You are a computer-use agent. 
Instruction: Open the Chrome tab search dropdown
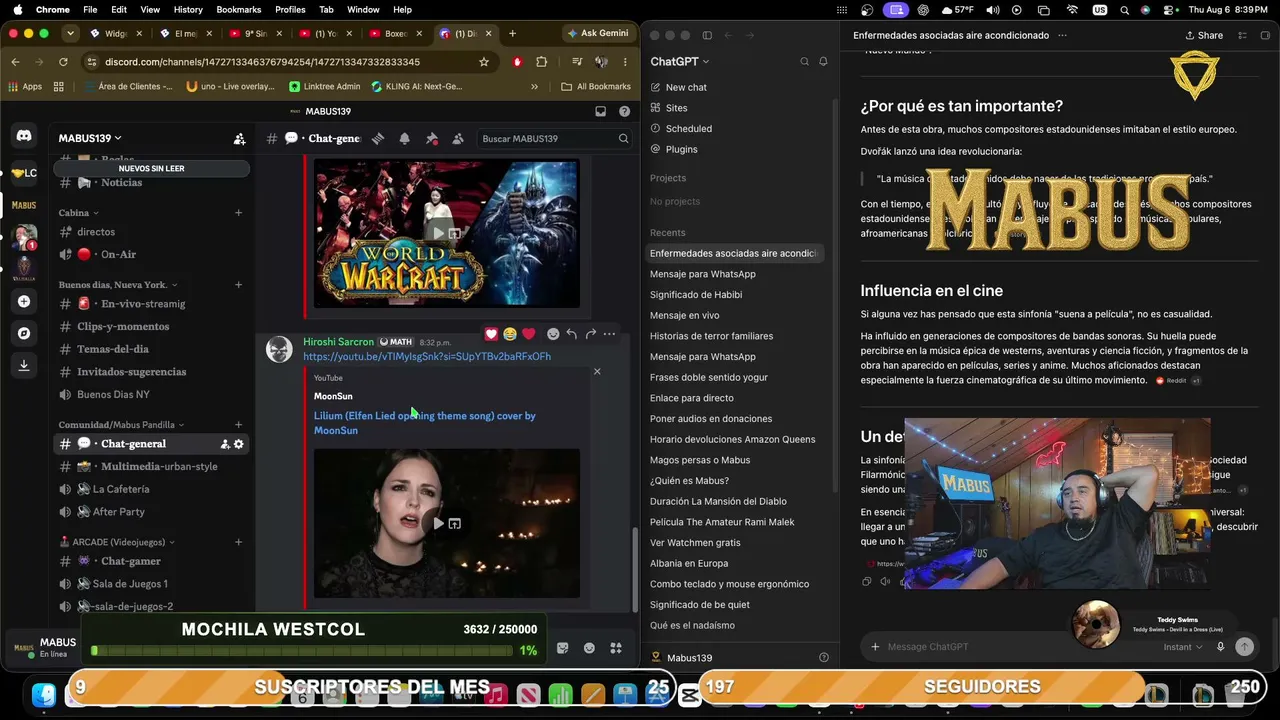(x=70, y=33)
